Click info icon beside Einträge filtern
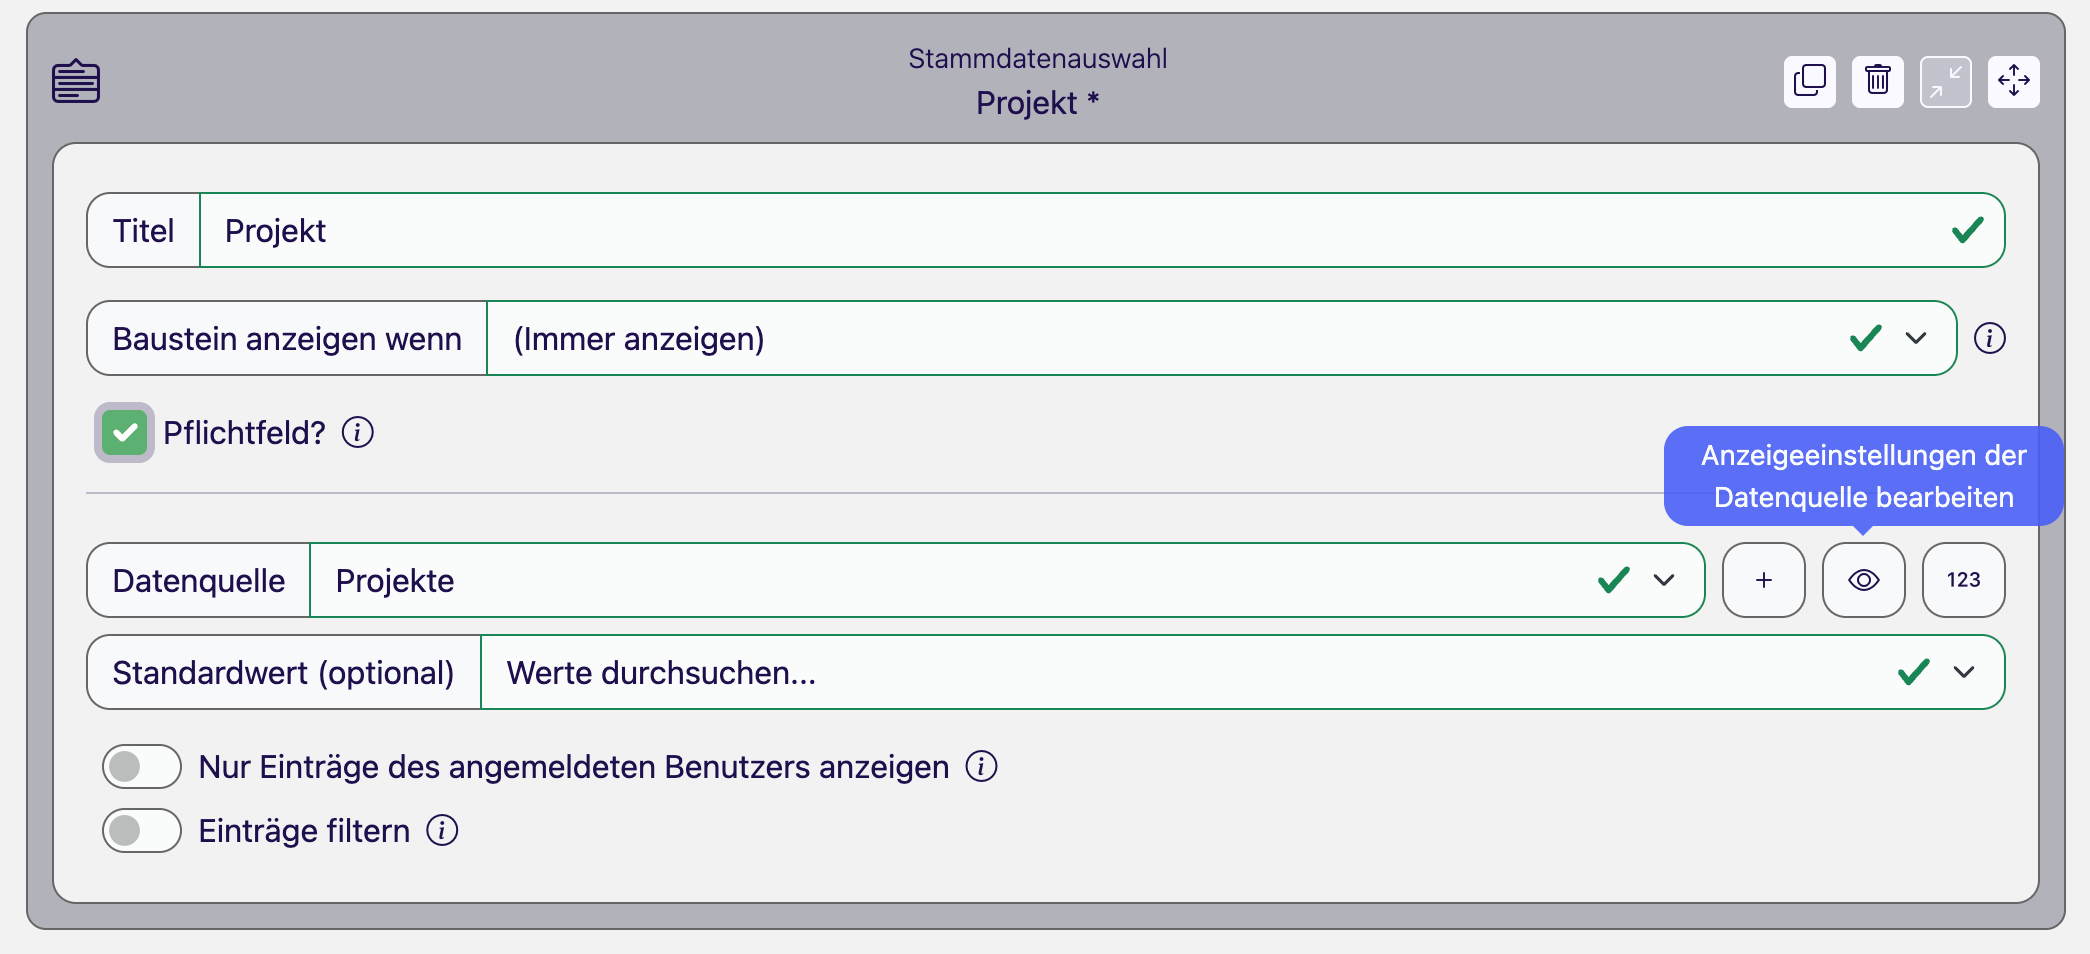2090x954 pixels. coord(442,830)
